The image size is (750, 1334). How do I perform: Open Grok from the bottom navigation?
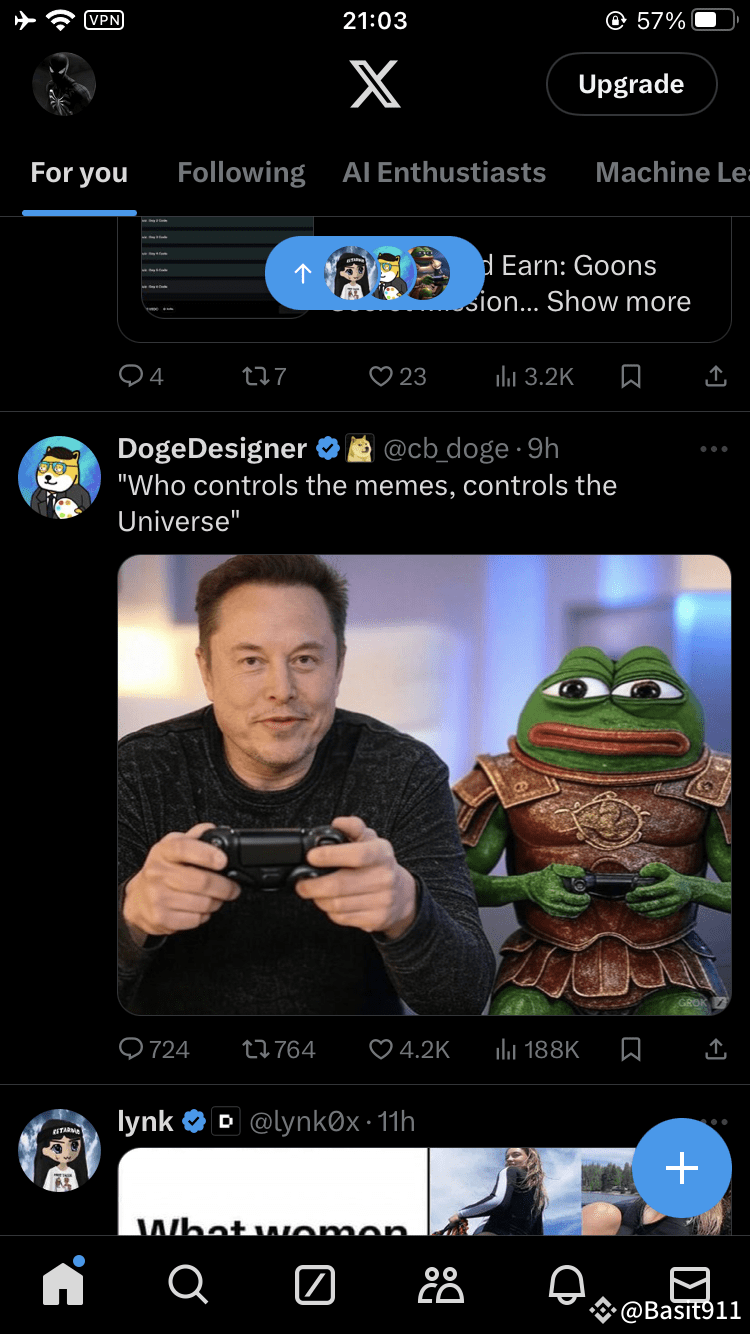pos(315,1284)
